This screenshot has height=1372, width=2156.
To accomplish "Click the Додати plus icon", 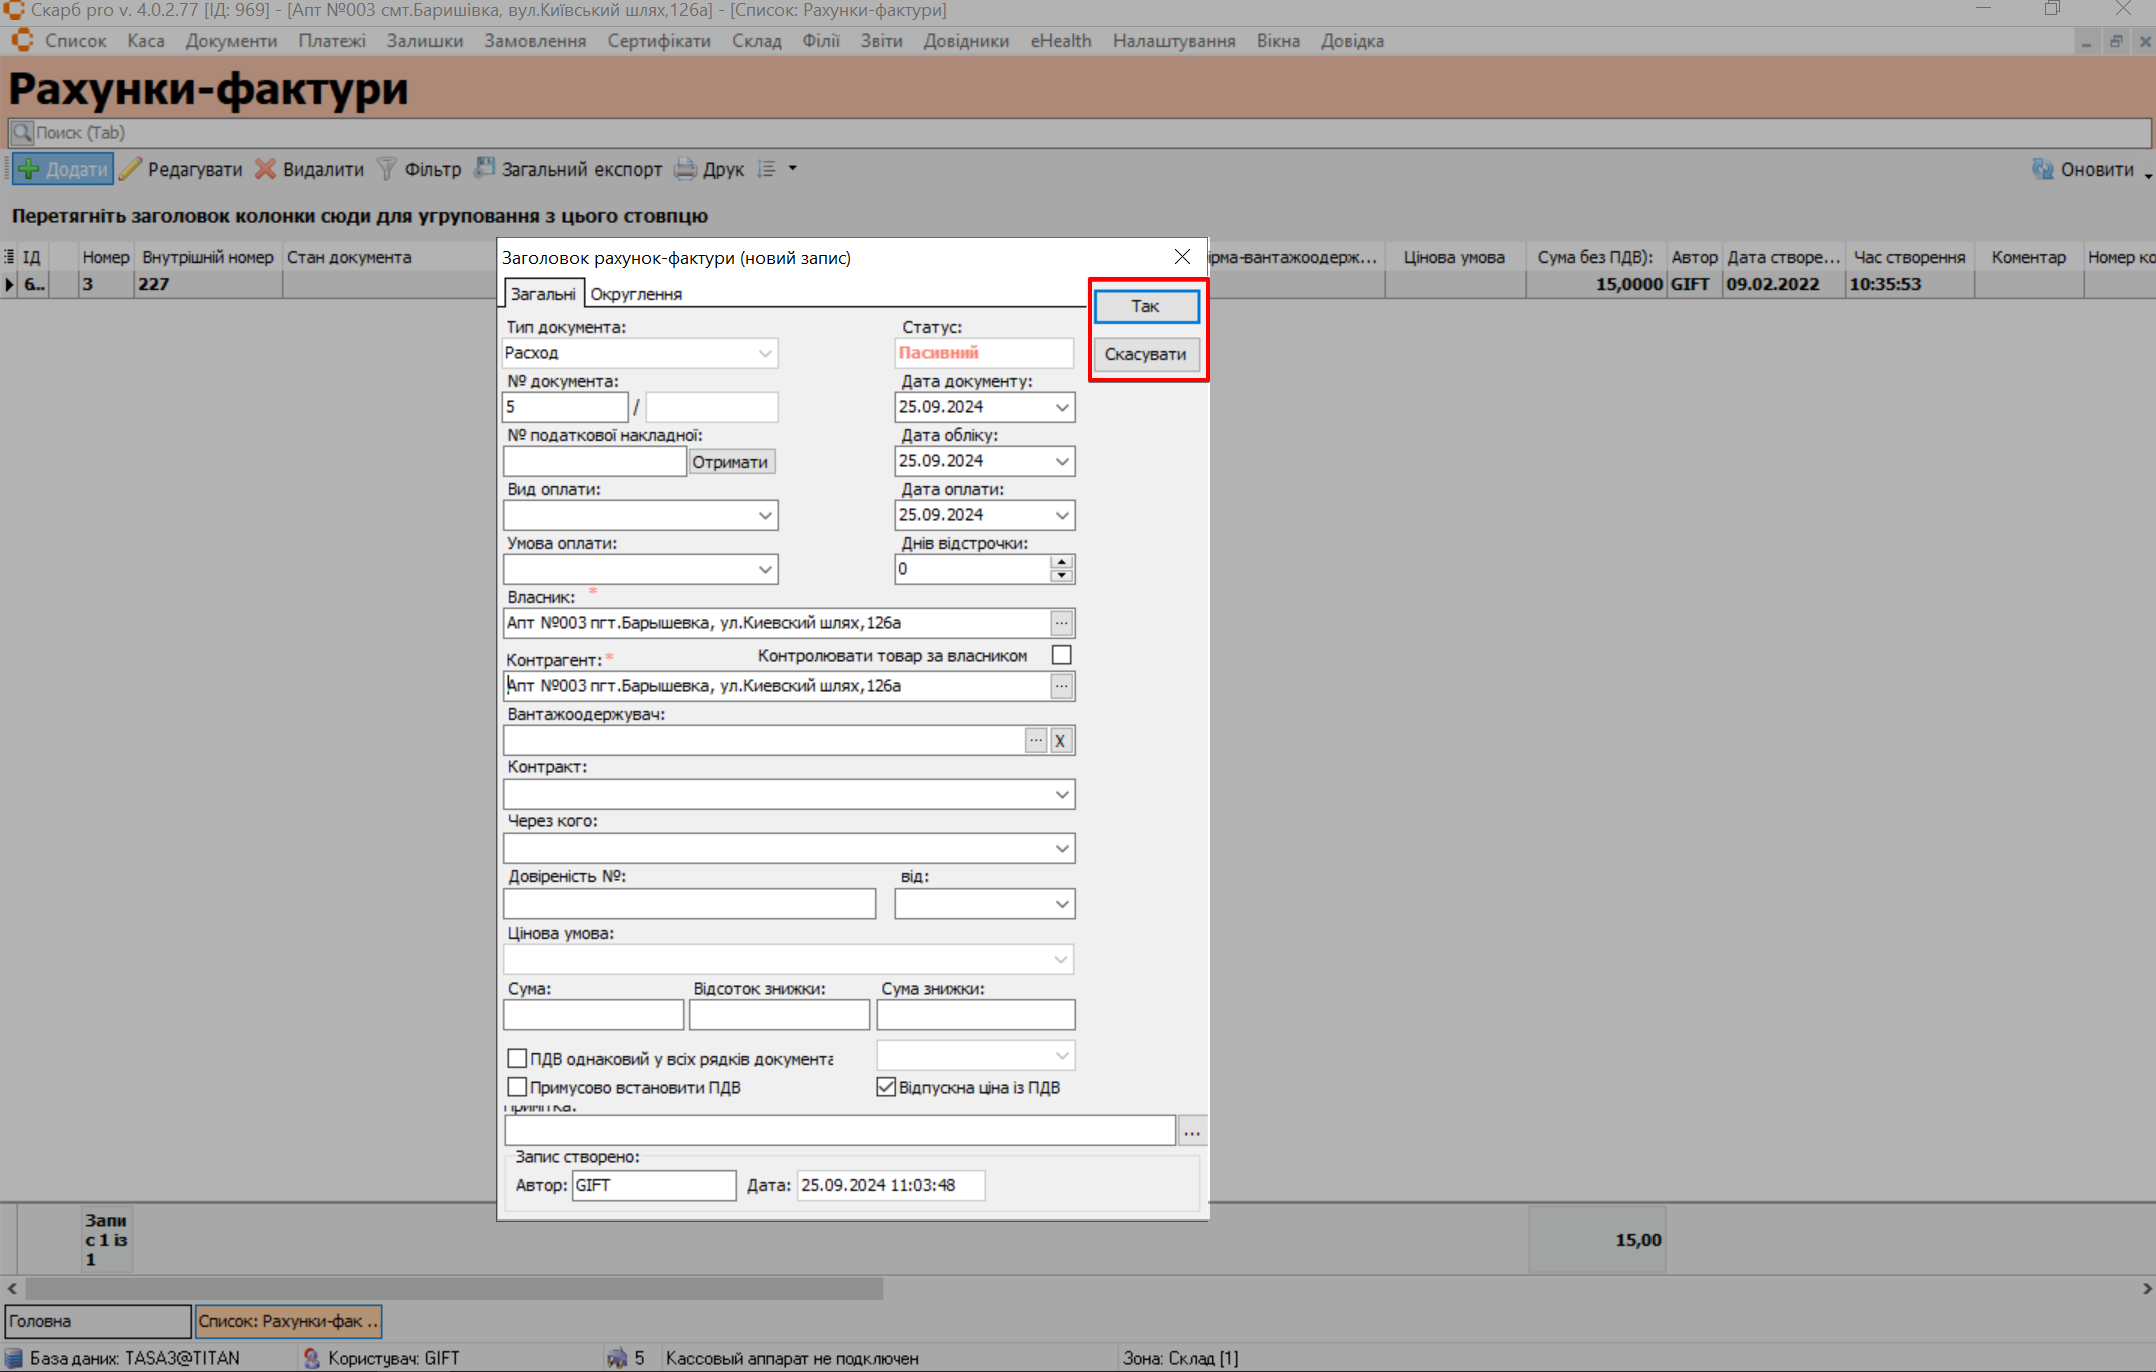I will (29, 169).
